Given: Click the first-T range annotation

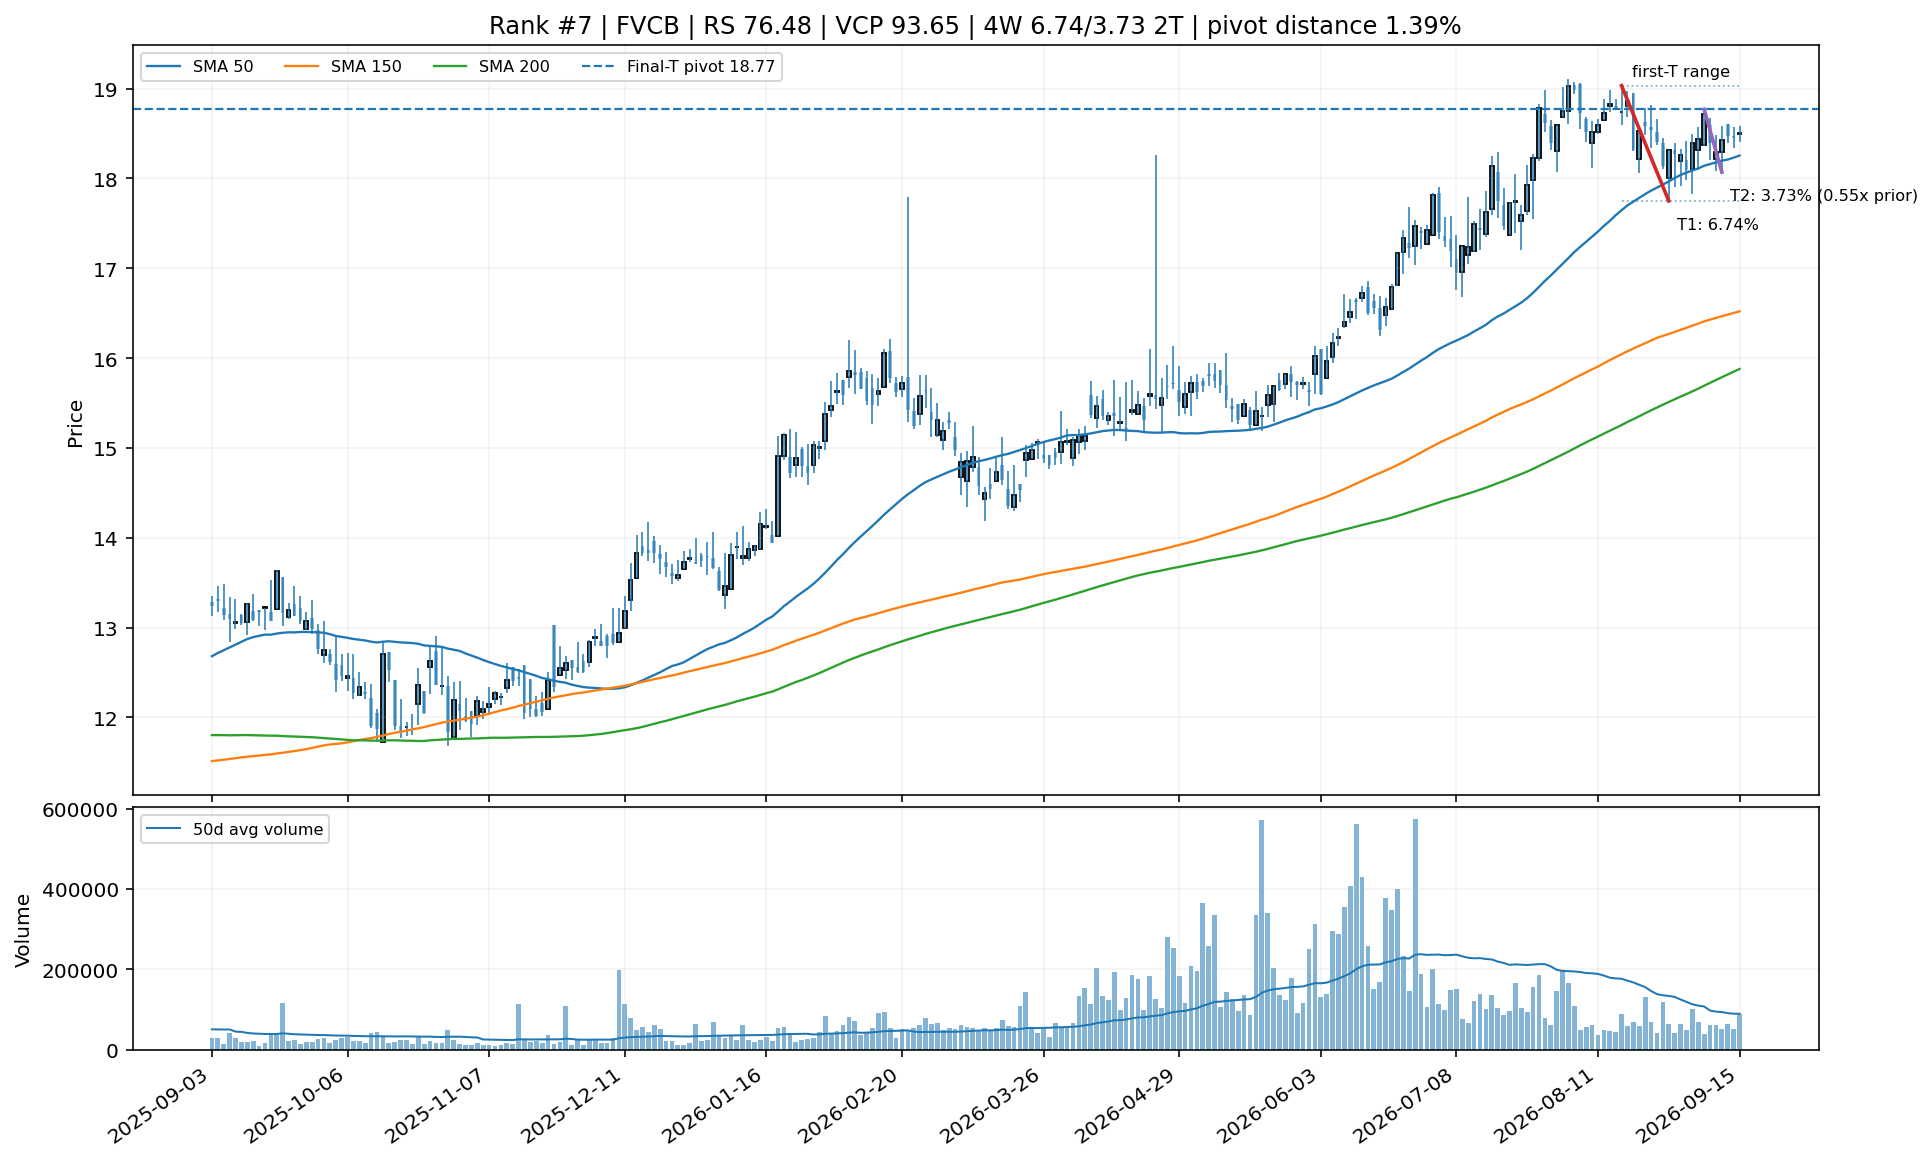Looking at the screenshot, I should coord(1680,72).
